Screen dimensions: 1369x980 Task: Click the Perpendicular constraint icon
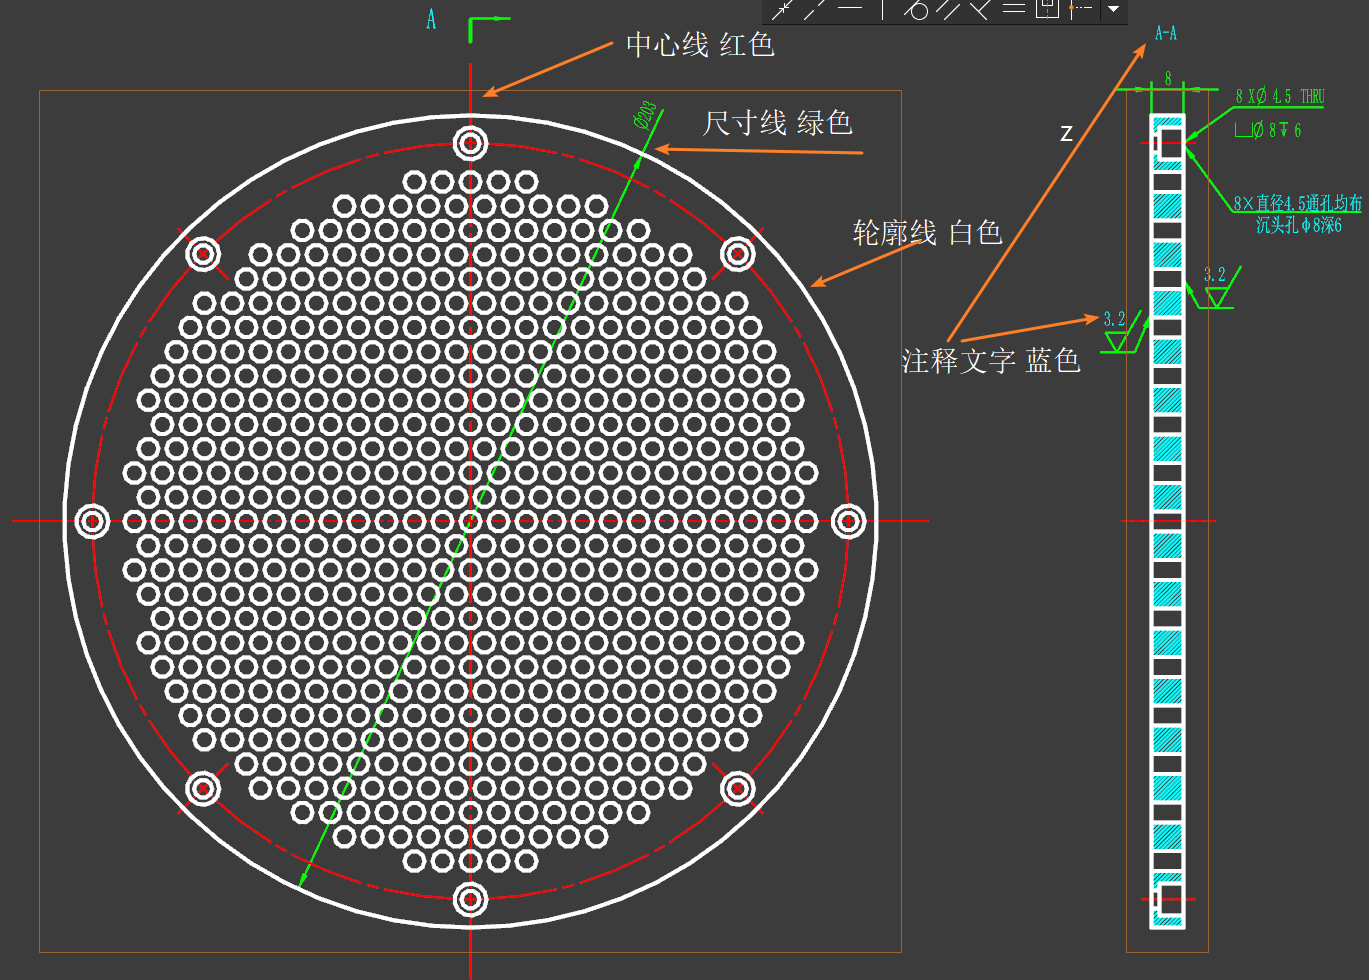click(x=980, y=10)
